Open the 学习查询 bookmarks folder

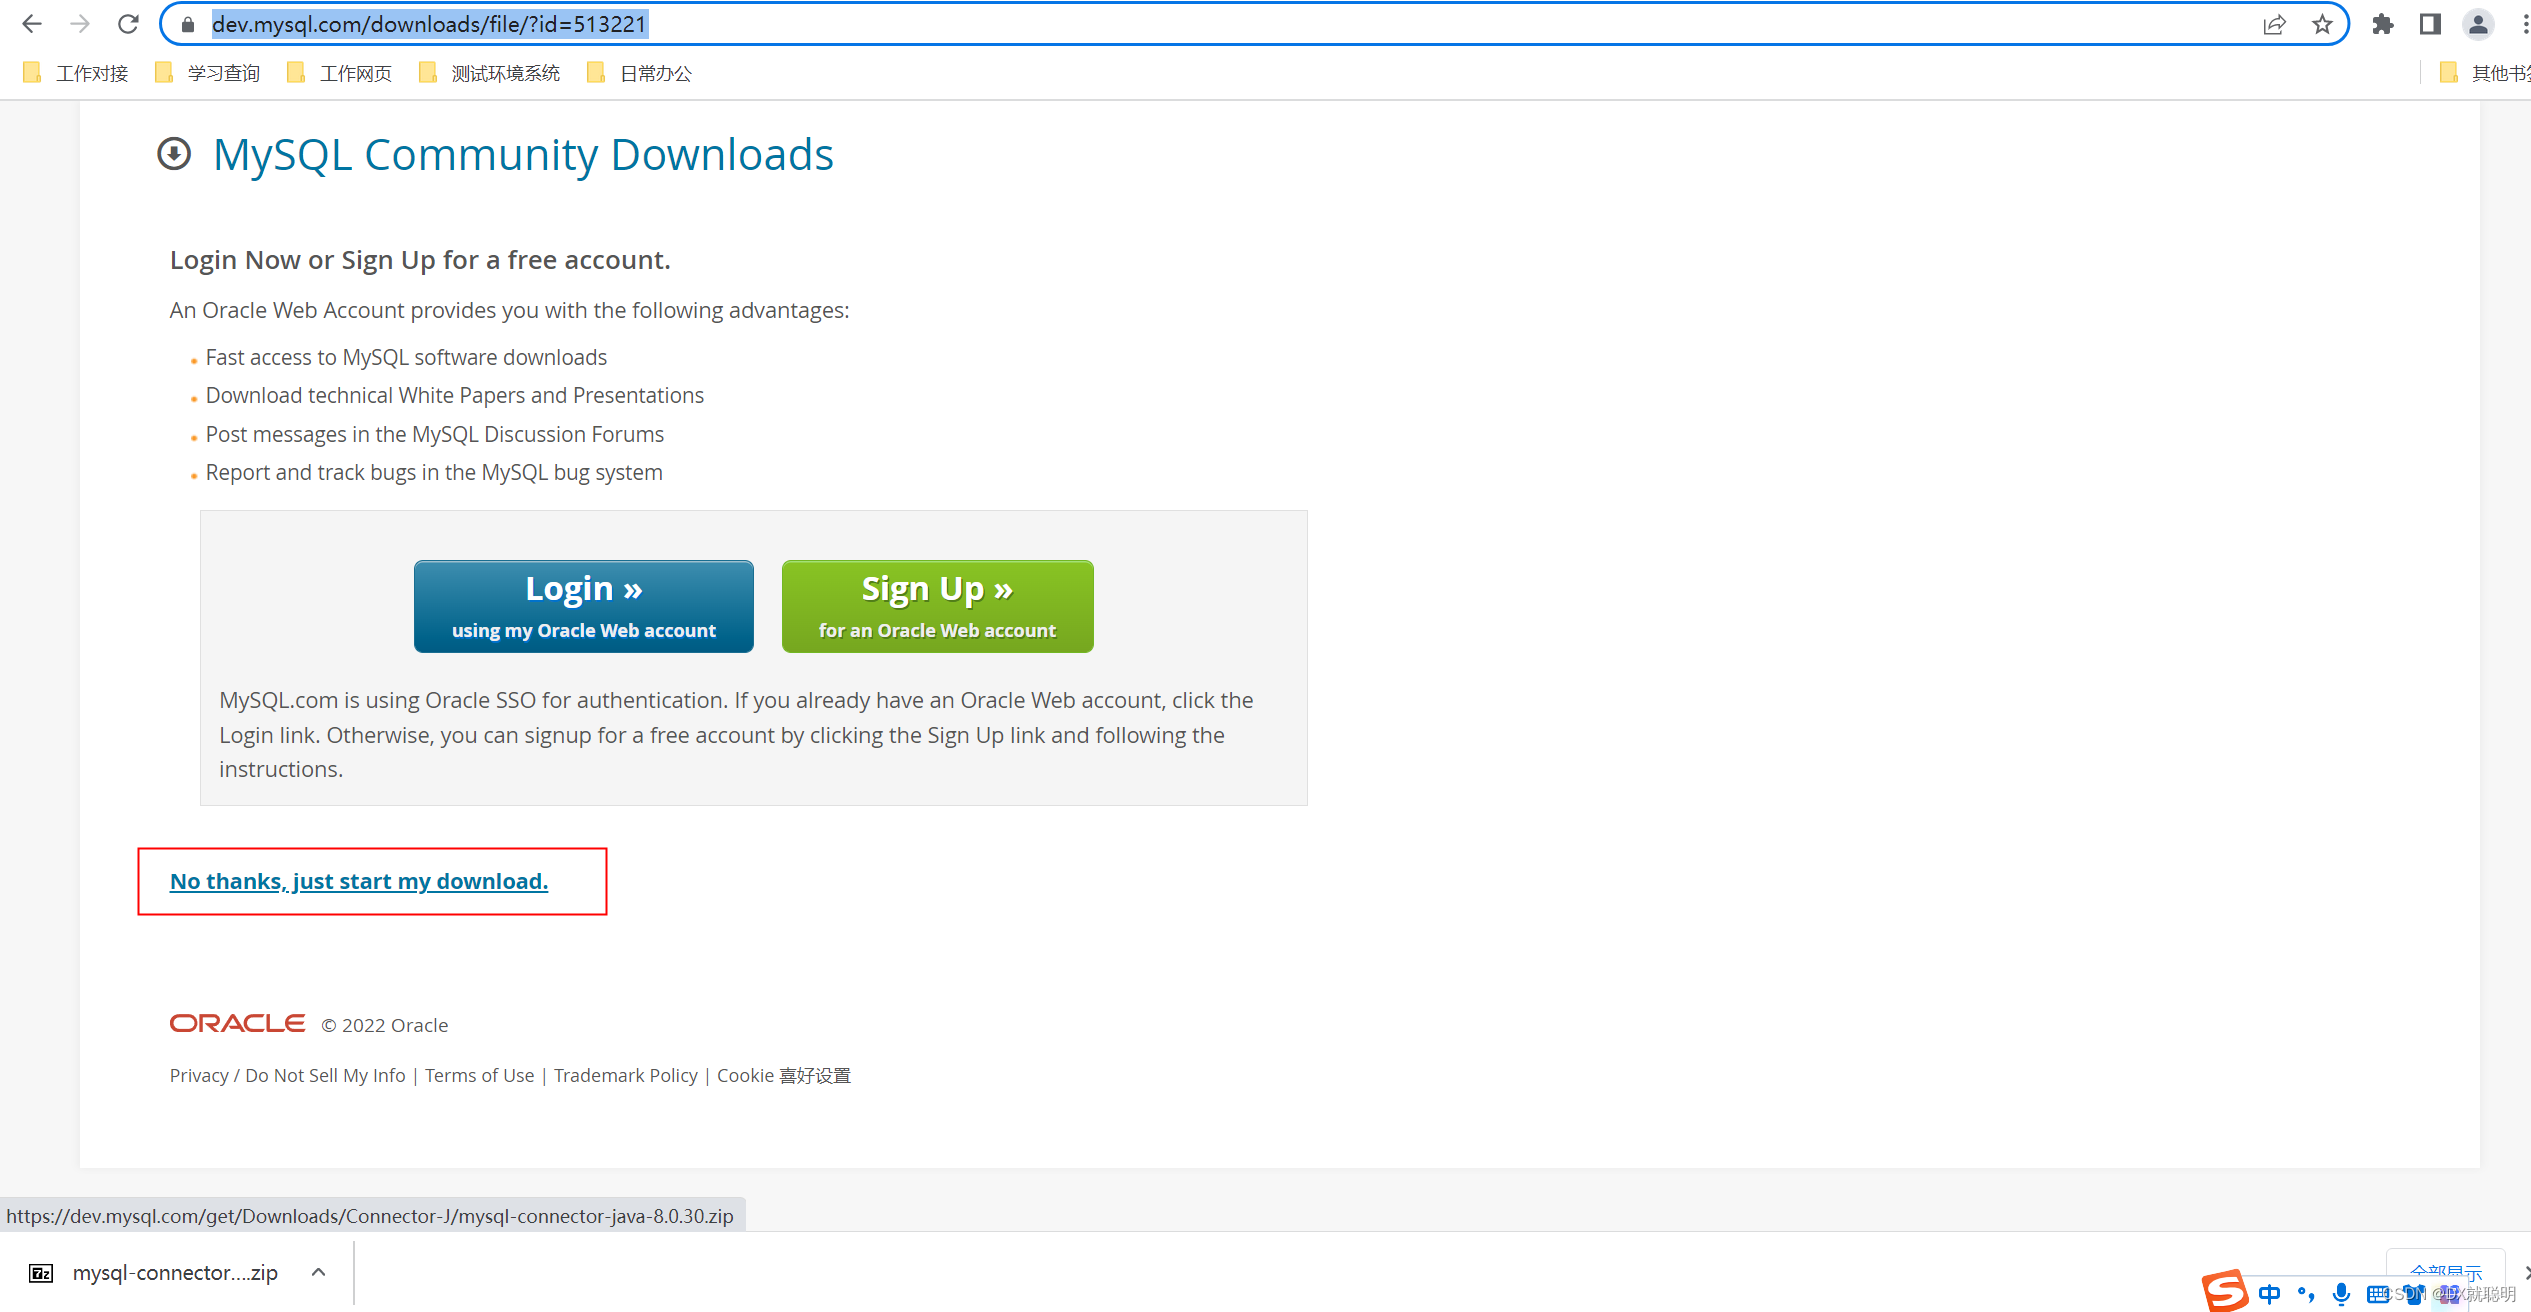coord(208,73)
